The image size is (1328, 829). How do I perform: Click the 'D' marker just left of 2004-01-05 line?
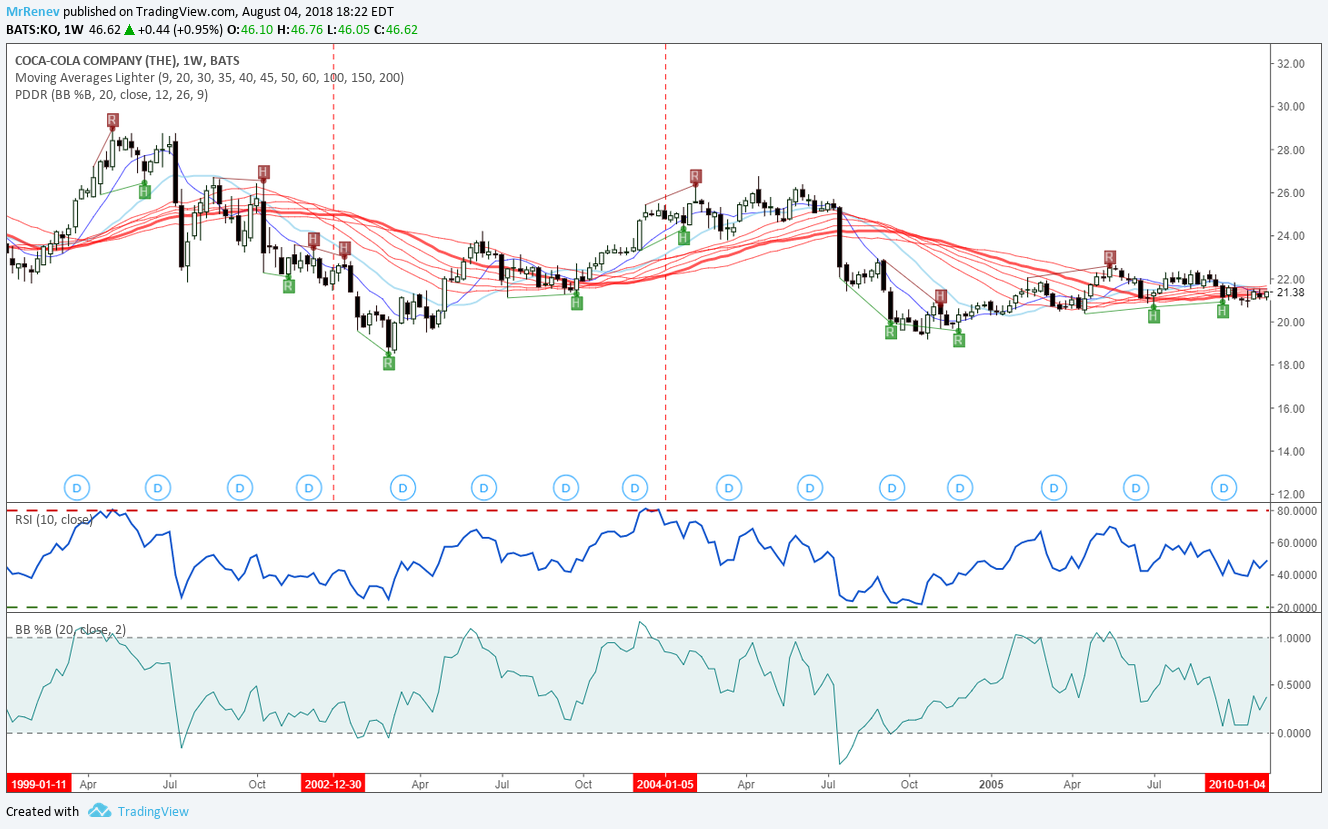[x=635, y=488]
